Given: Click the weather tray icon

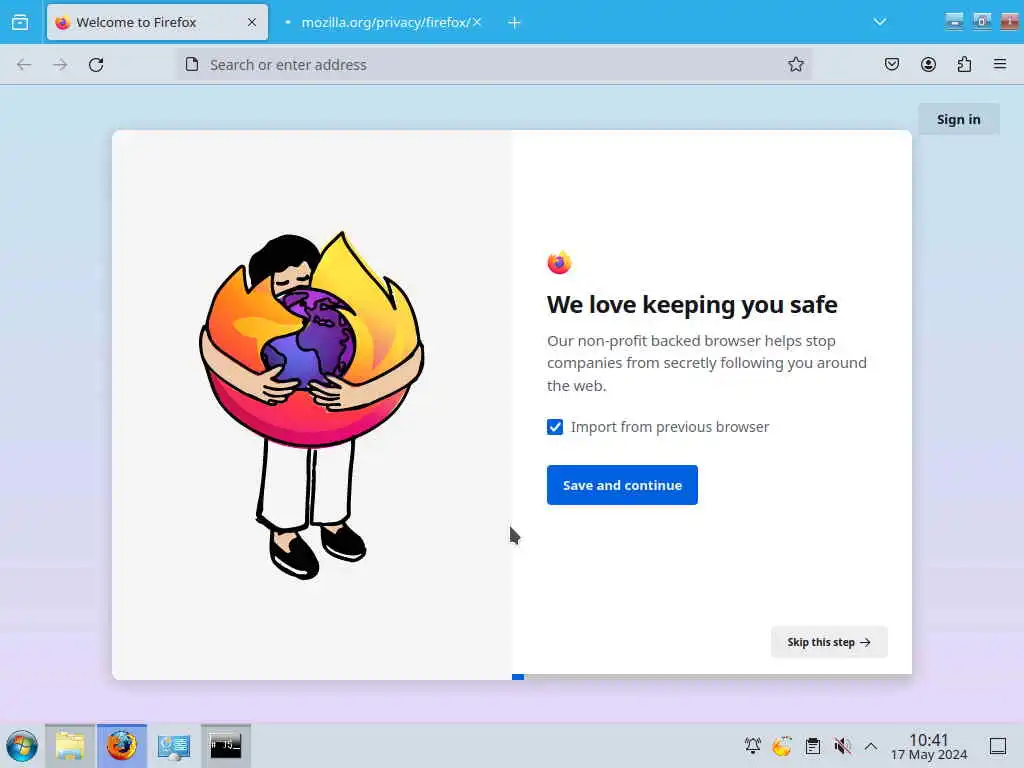Looking at the screenshot, I should pyautogui.click(x=782, y=746).
